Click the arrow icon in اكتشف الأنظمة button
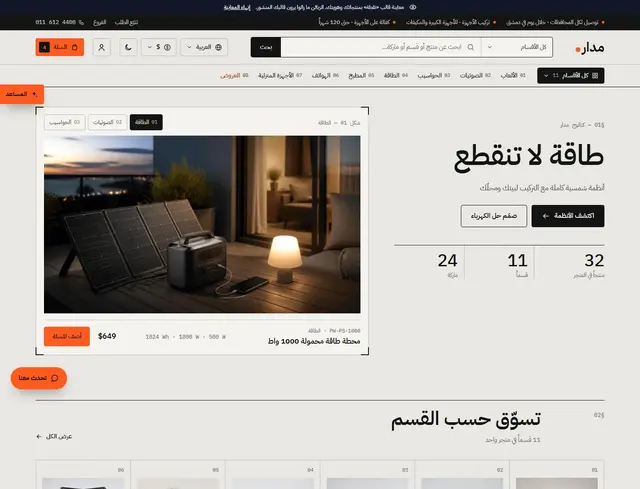Viewport: 640px width, 489px height. 546,216
